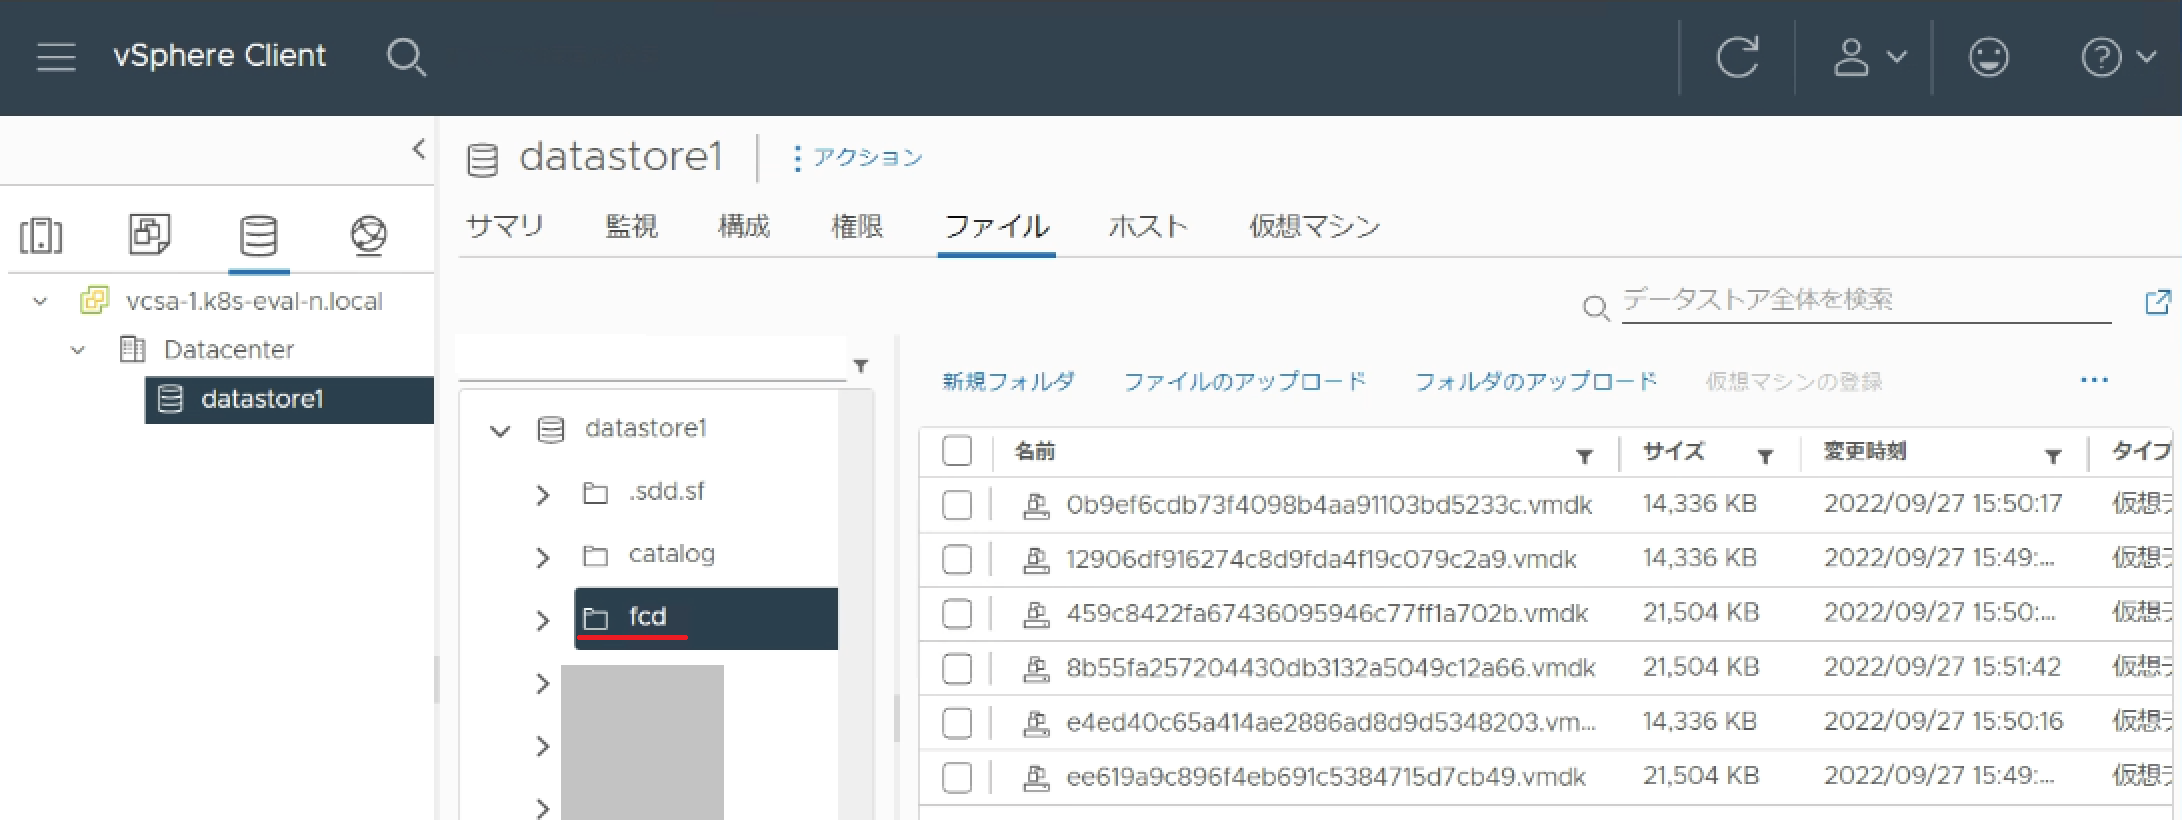Select the fcd folder
Screen dimensions: 2182x820
click(x=706, y=618)
